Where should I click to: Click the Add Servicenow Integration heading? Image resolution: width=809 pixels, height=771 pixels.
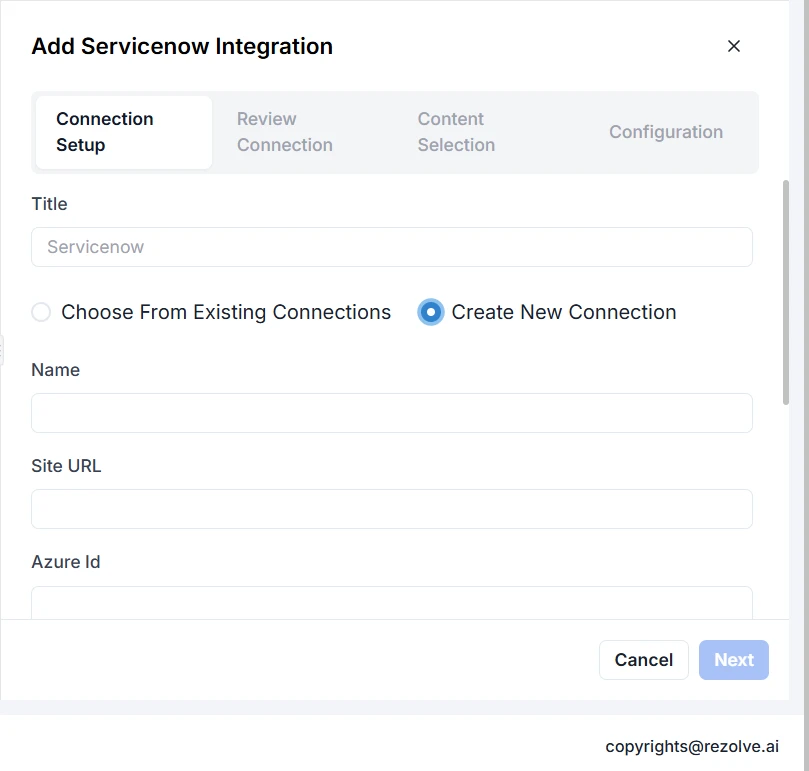182,46
